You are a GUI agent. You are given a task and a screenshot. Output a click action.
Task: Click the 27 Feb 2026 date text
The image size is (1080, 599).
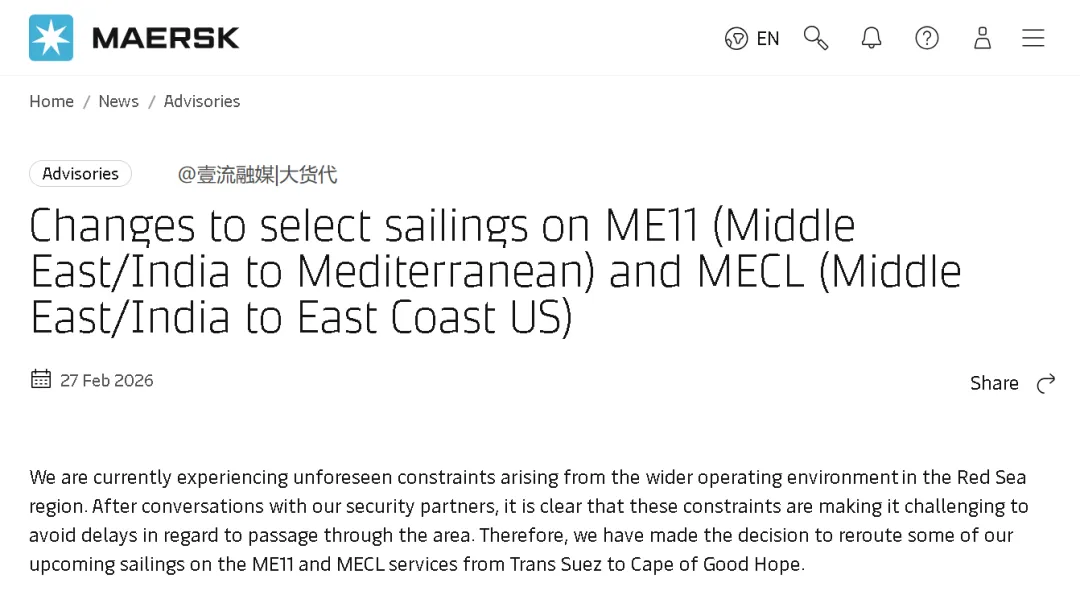107,380
